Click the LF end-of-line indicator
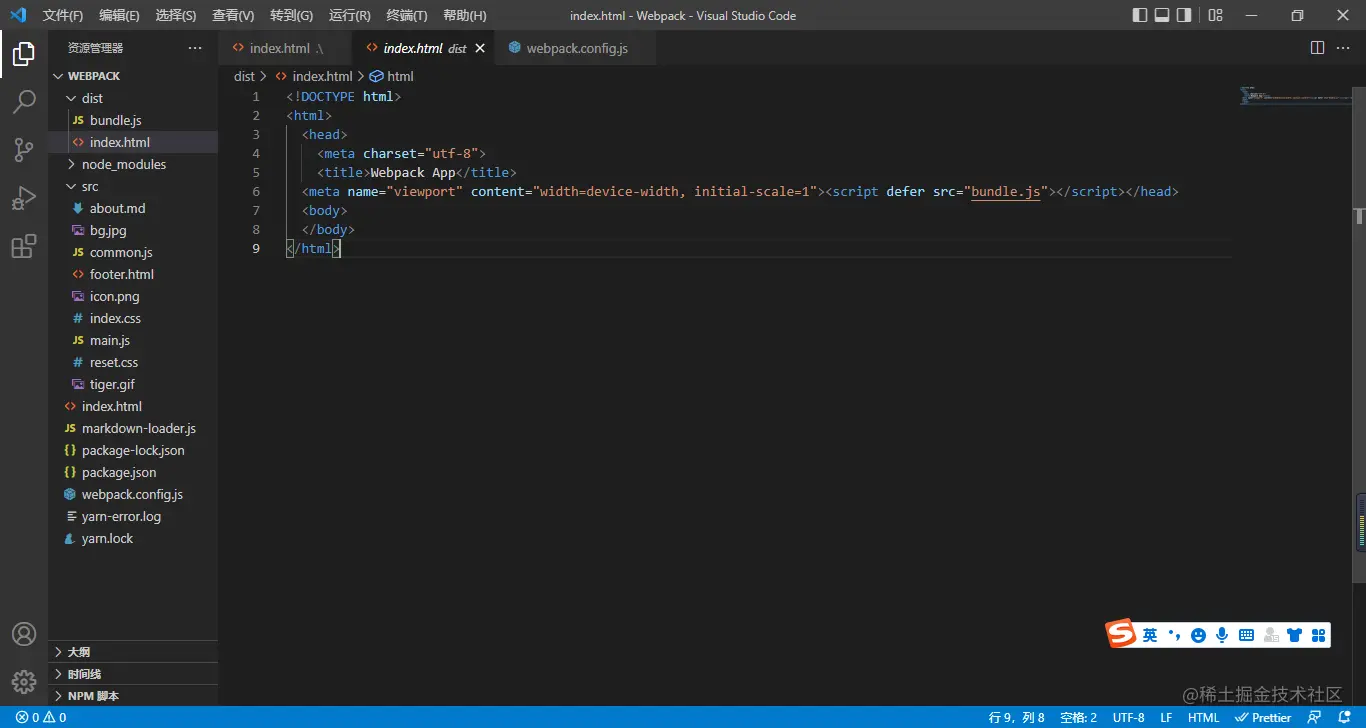The width and height of the screenshot is (1366, 728). click(1166, 717)
